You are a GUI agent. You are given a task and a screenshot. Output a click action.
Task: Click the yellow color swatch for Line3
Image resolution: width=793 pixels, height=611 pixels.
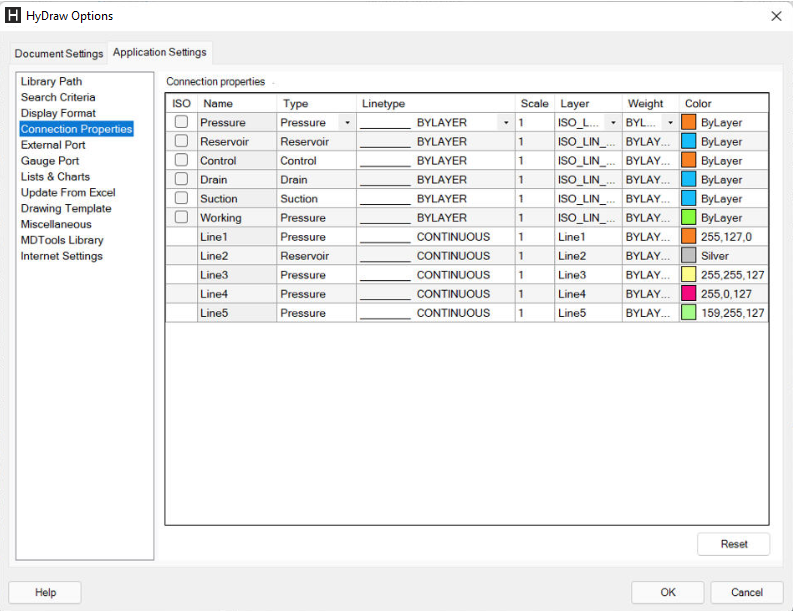point(688,275)
